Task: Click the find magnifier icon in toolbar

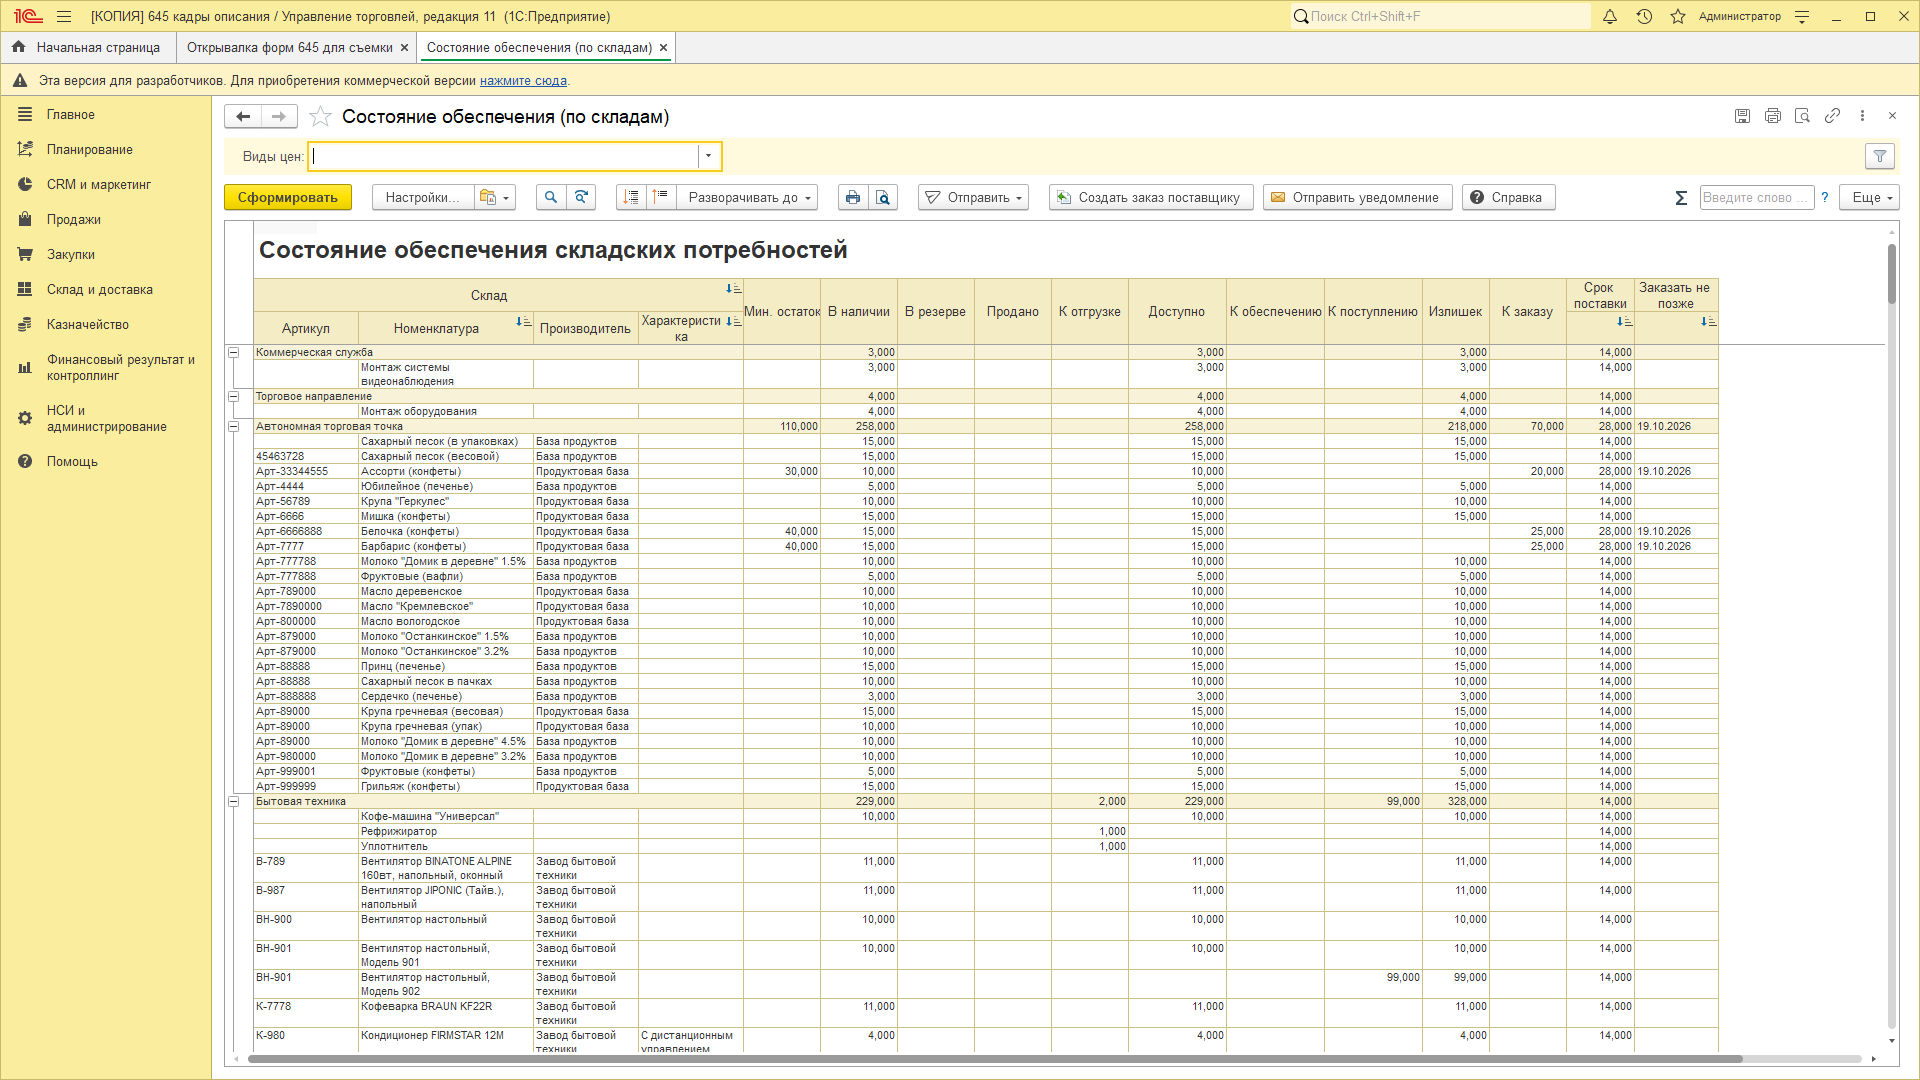Action: pyautogui.click(x=550, y=198)
